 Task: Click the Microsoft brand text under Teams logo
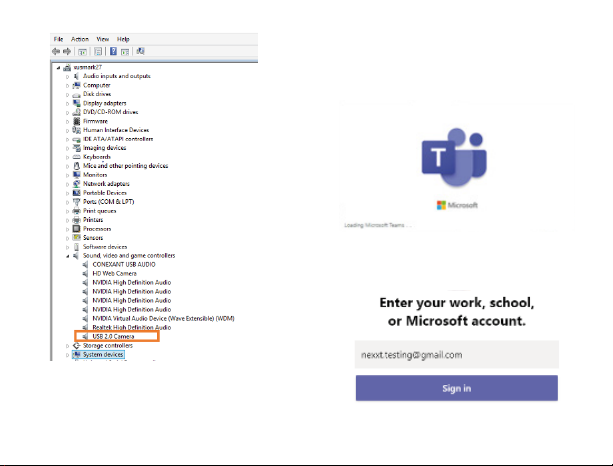tap(462, 205)
